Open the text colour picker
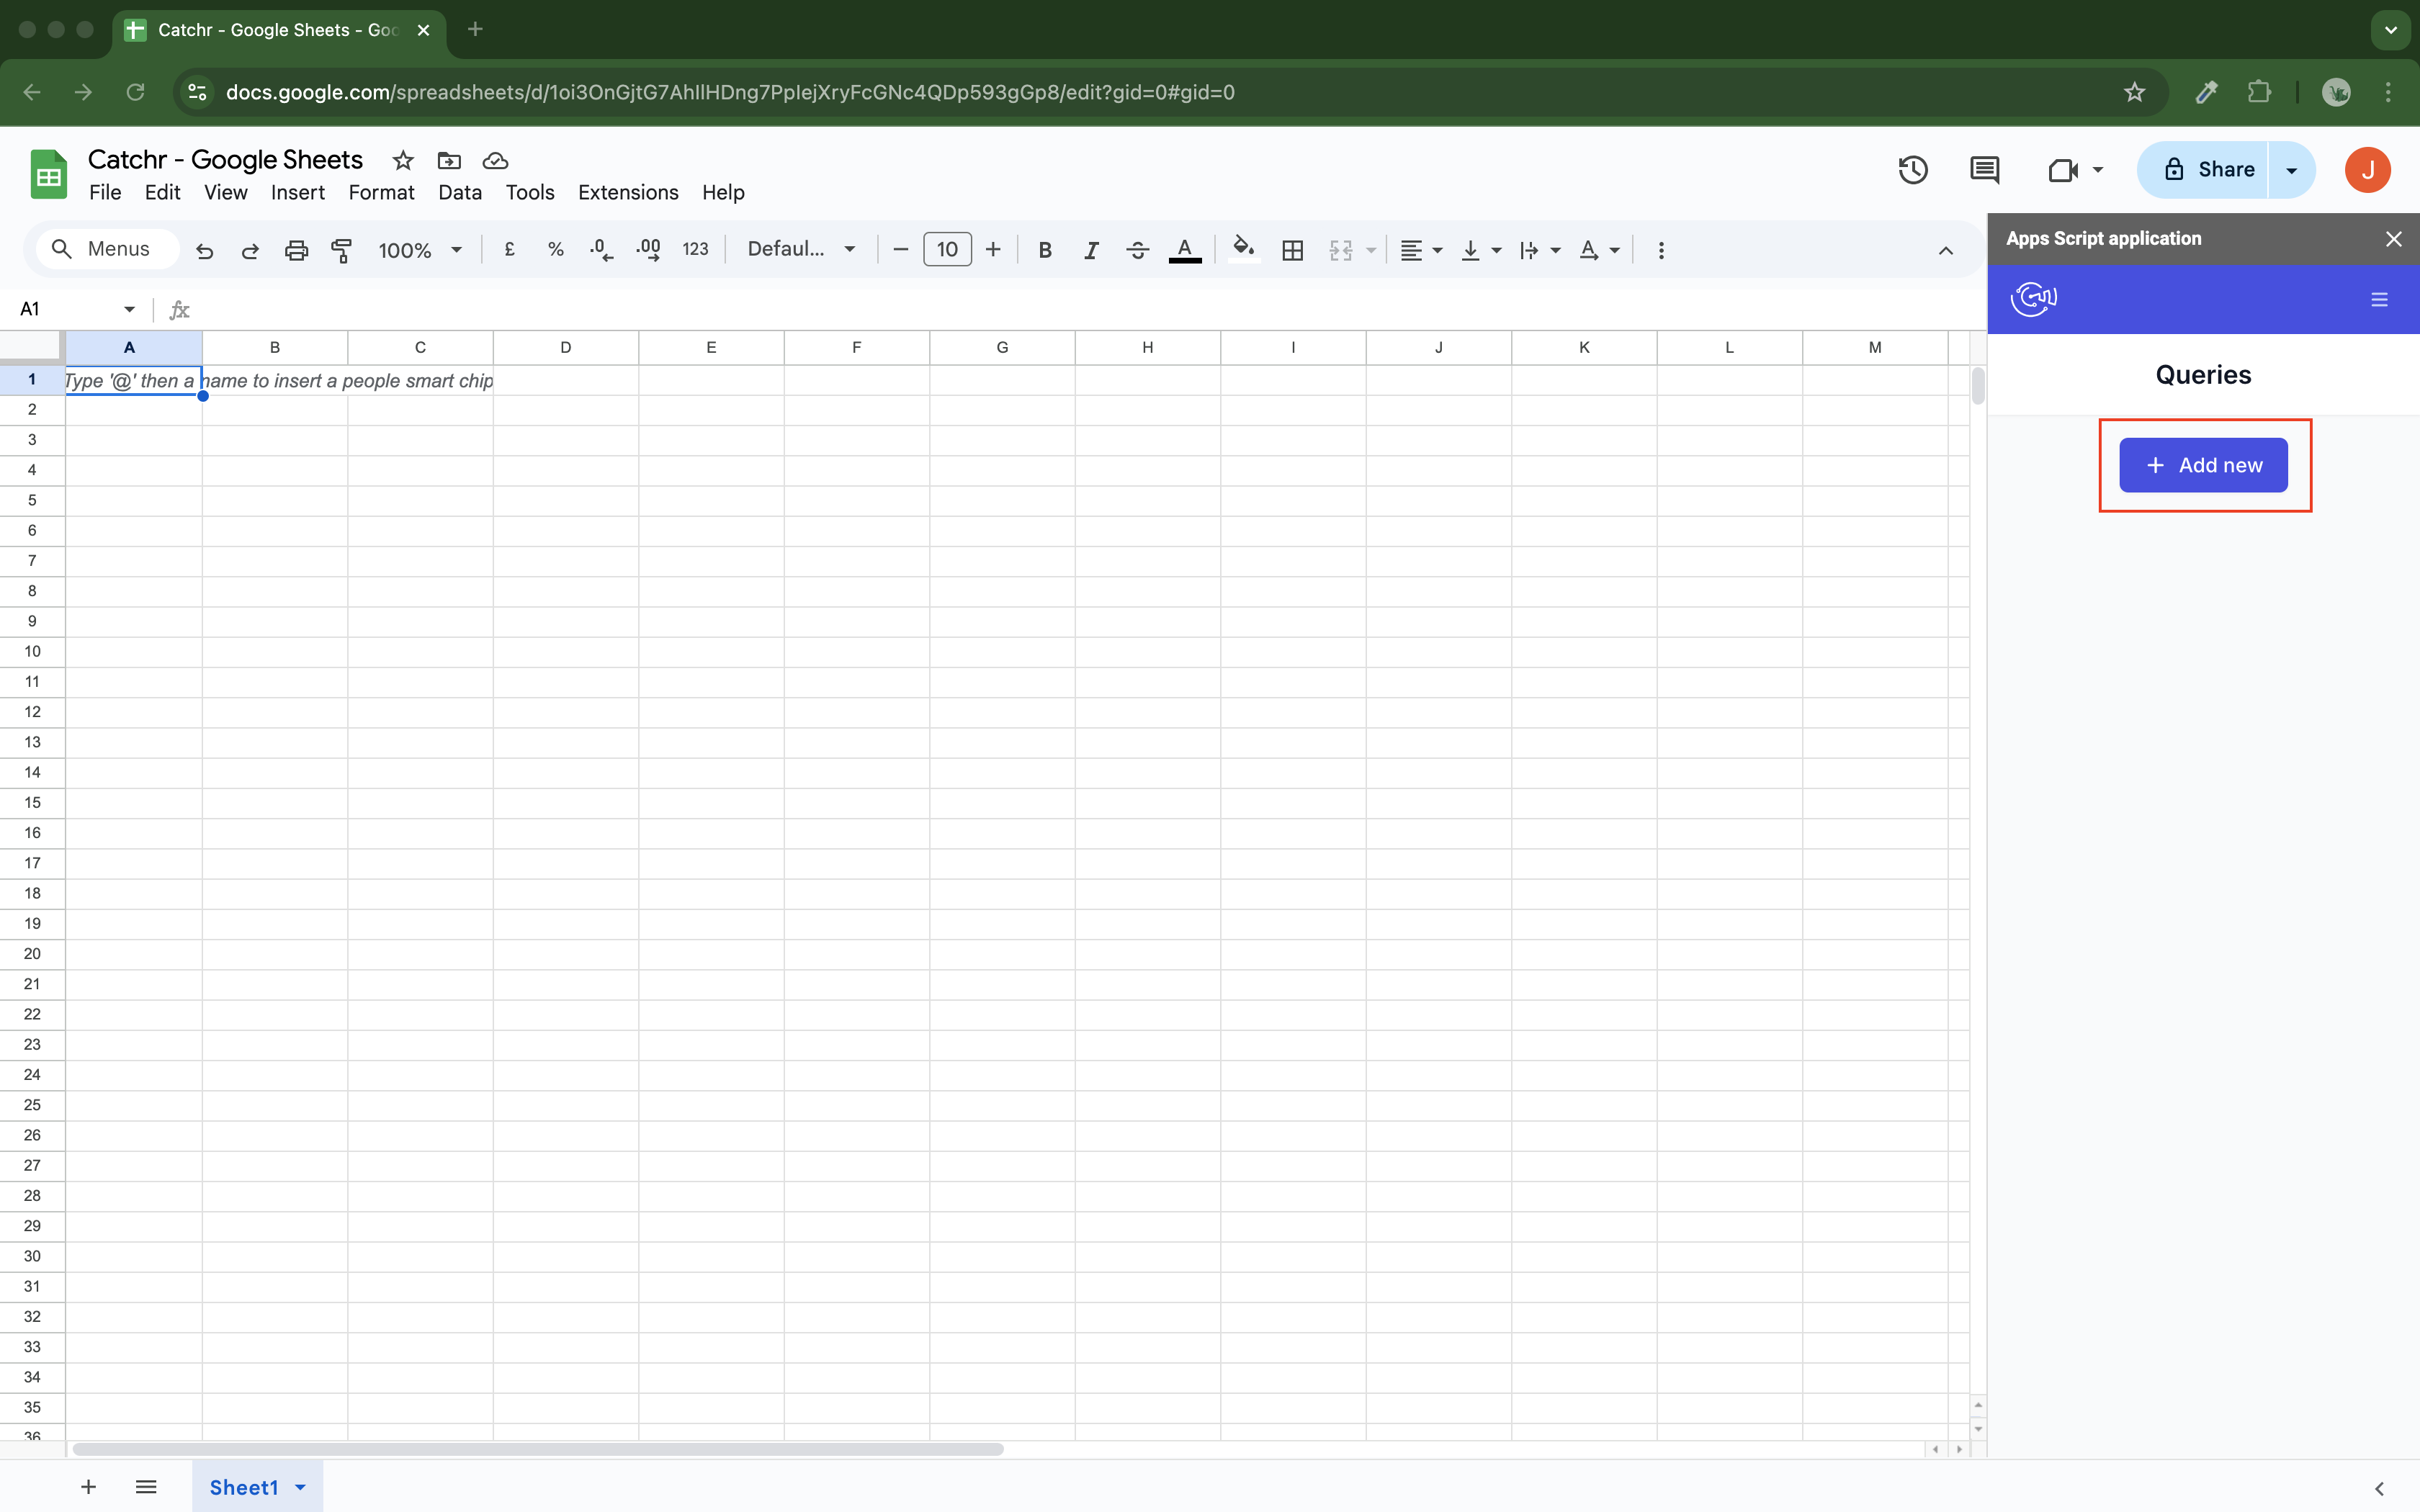Viewport: 2420px width, 1512px height. pyautogui.click(x=1185, y=250)
